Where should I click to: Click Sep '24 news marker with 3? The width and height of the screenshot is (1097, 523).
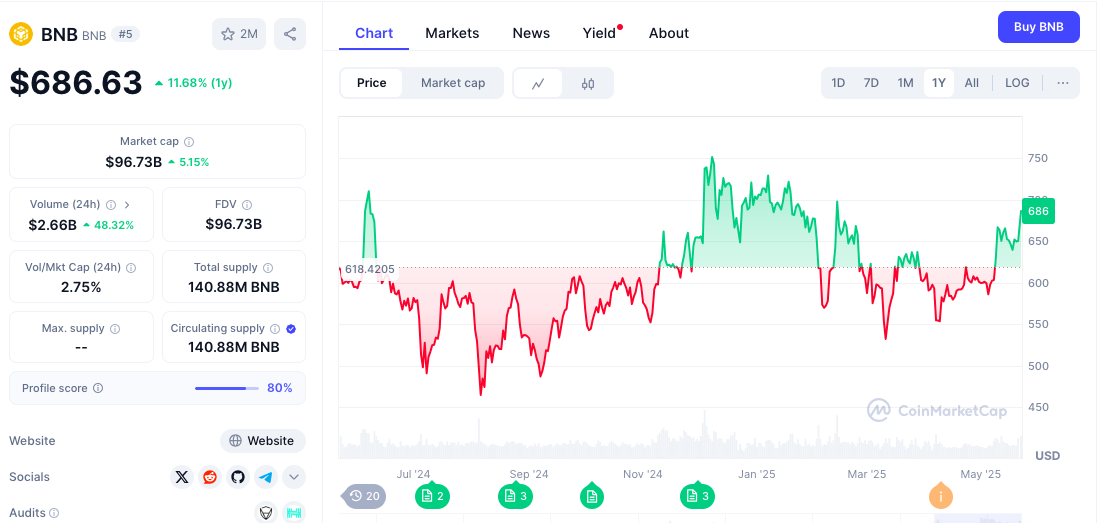[x=515, y=495]
